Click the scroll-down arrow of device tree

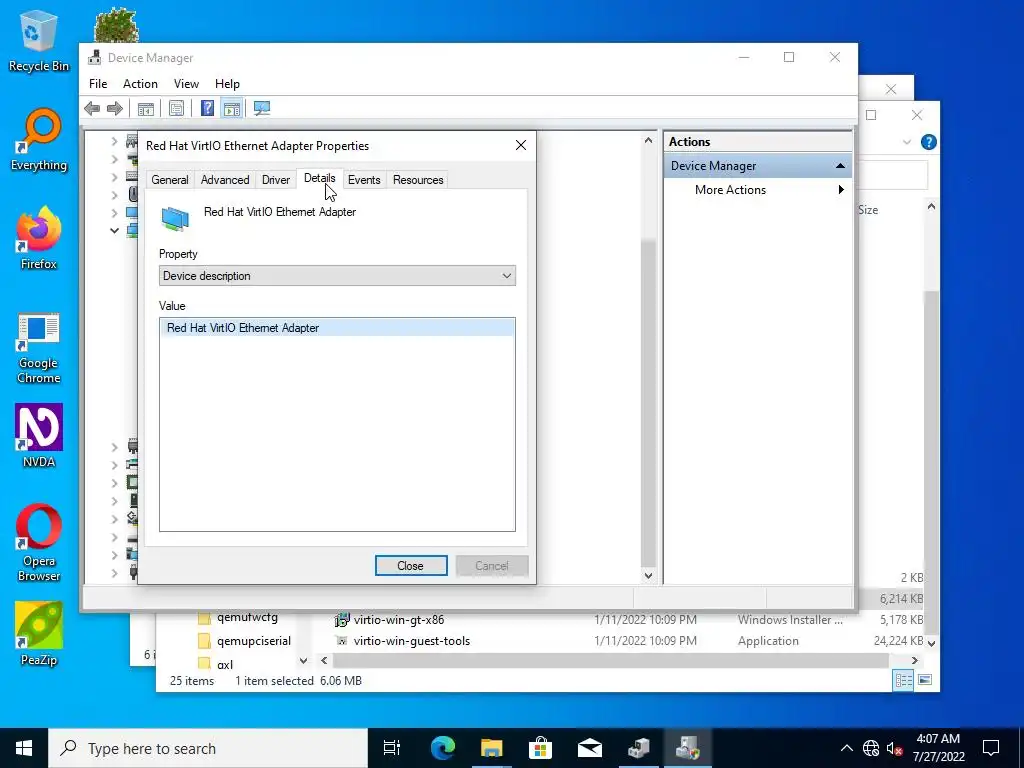648,575
